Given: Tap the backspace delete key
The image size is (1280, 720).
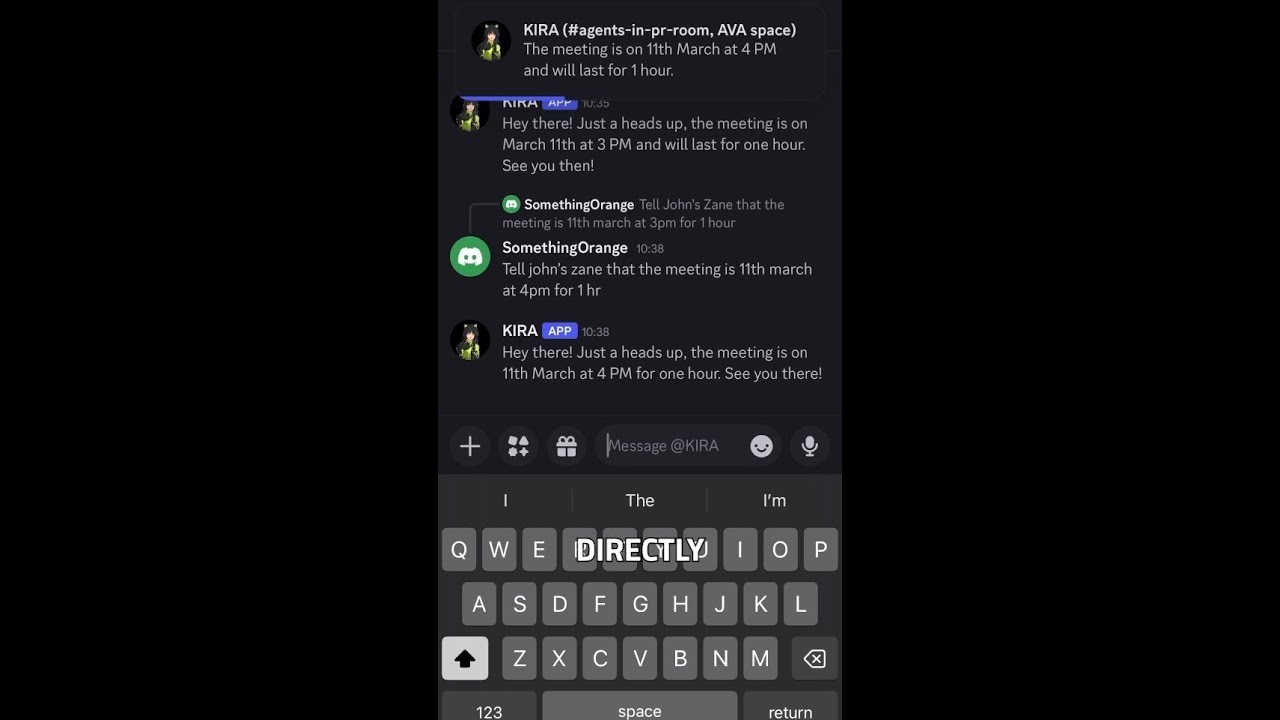Looking at the screenshot, I should point(815,658).
